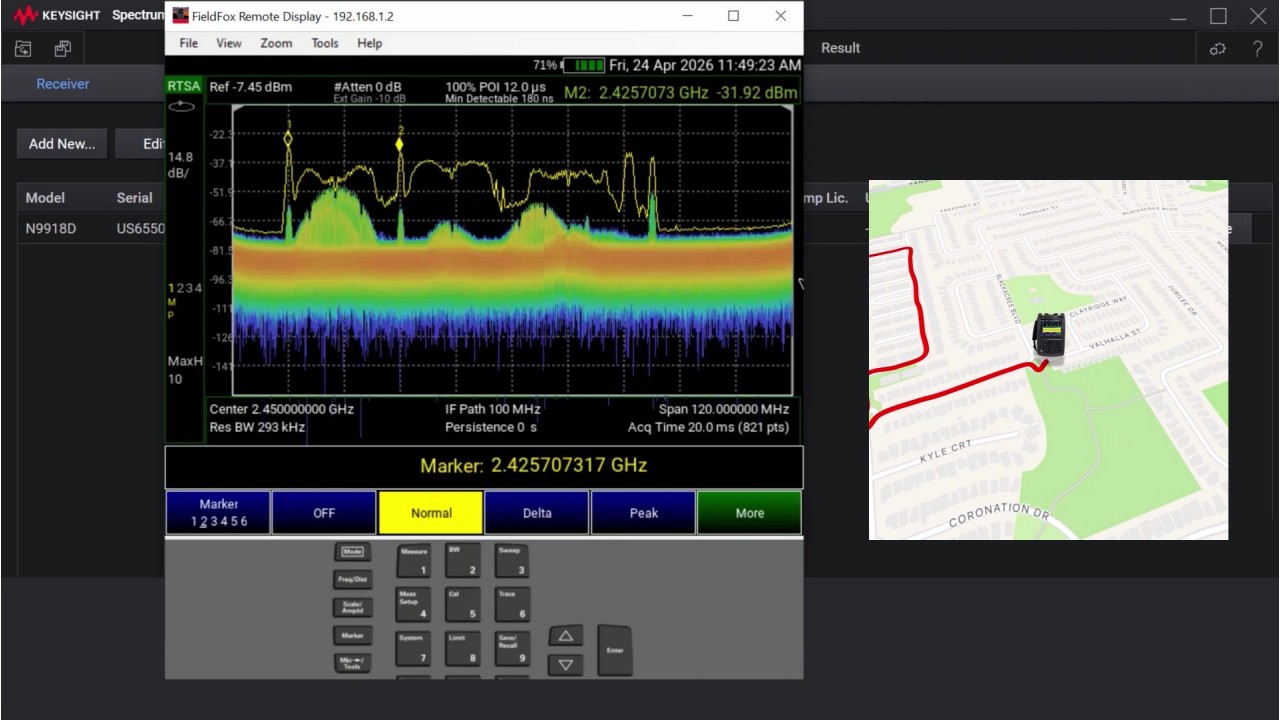This screenshot has width=1280, height=720.
Task: Click the Scale/Amptd hardkey
Action: 352,607
